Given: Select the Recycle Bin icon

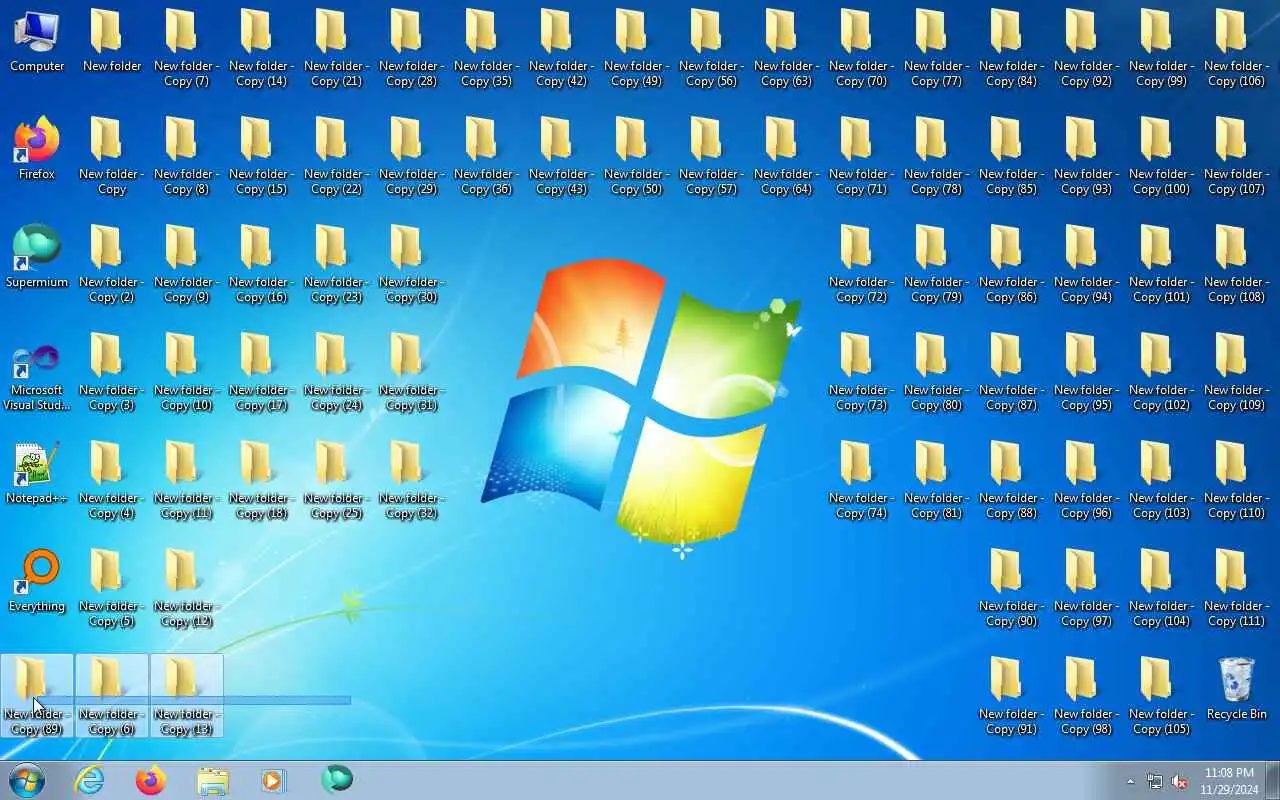Looking at the screenshot, I should 1237,690.
